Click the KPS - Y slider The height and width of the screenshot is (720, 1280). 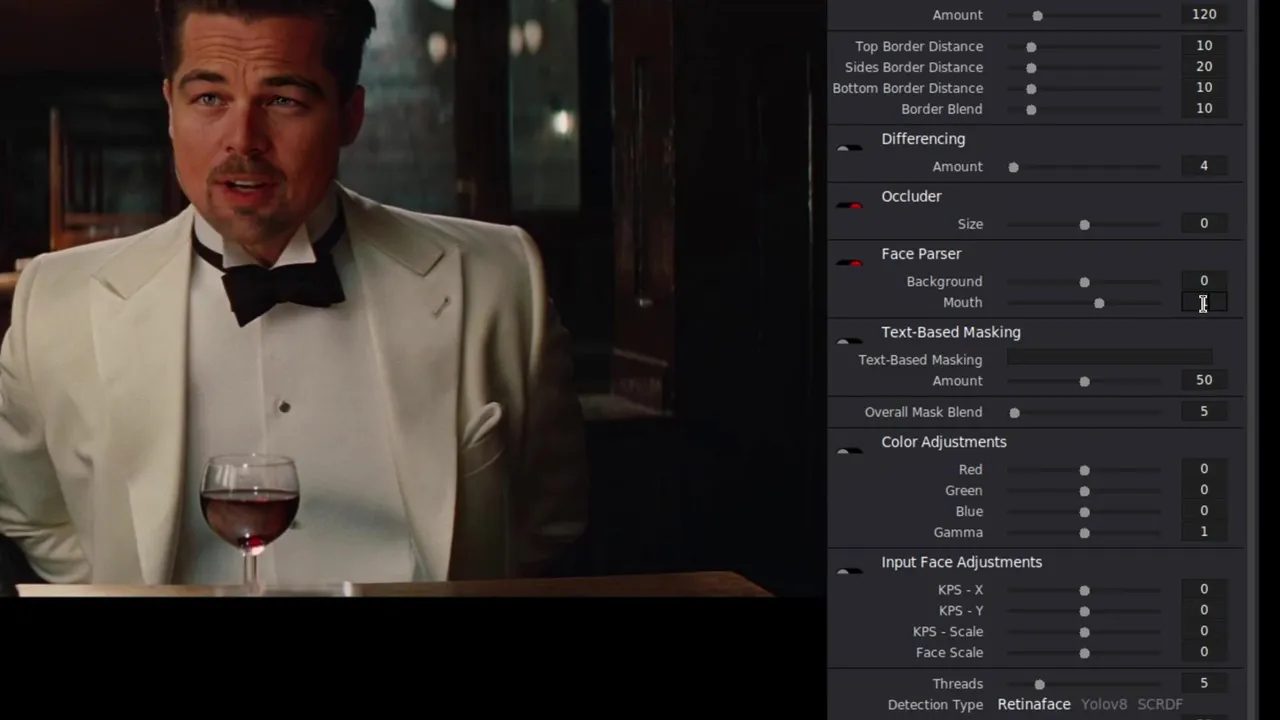pos(1084,611)
